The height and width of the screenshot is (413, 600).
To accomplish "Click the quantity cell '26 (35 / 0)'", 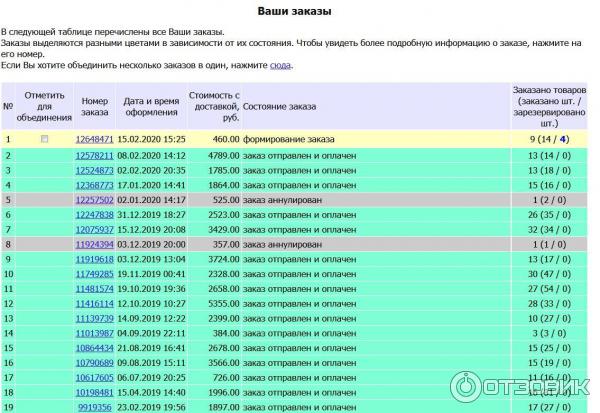I will [549, 215].
